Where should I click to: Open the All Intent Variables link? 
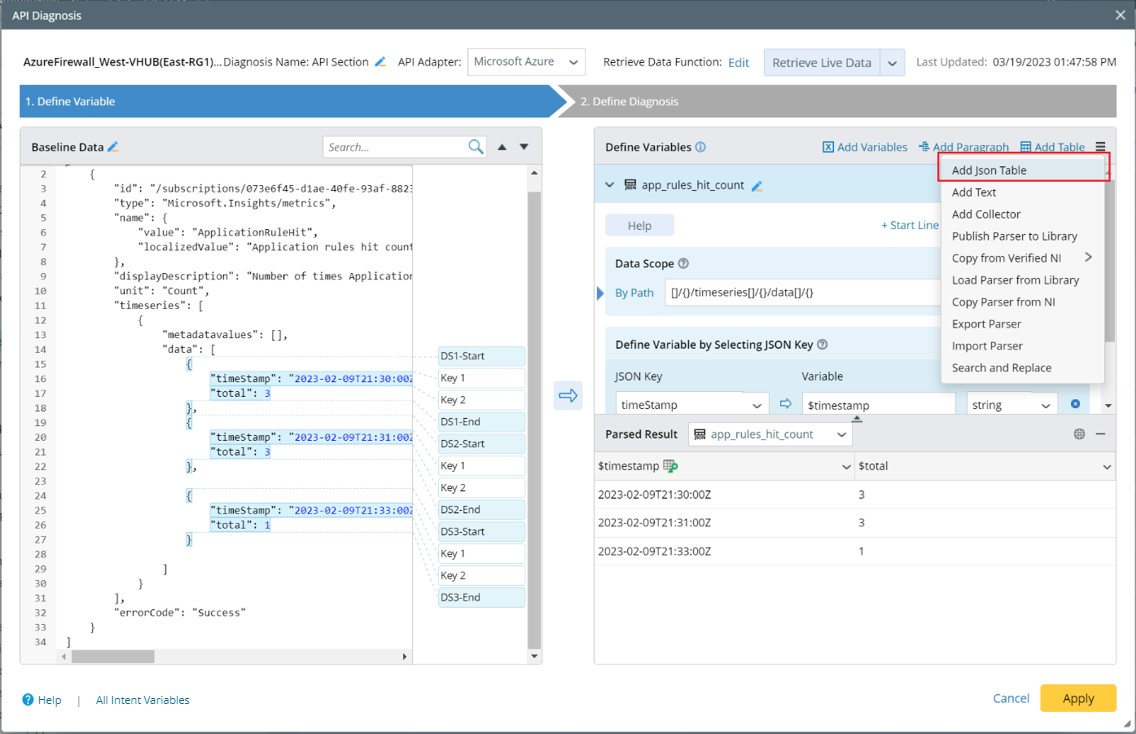pos(142,700)
